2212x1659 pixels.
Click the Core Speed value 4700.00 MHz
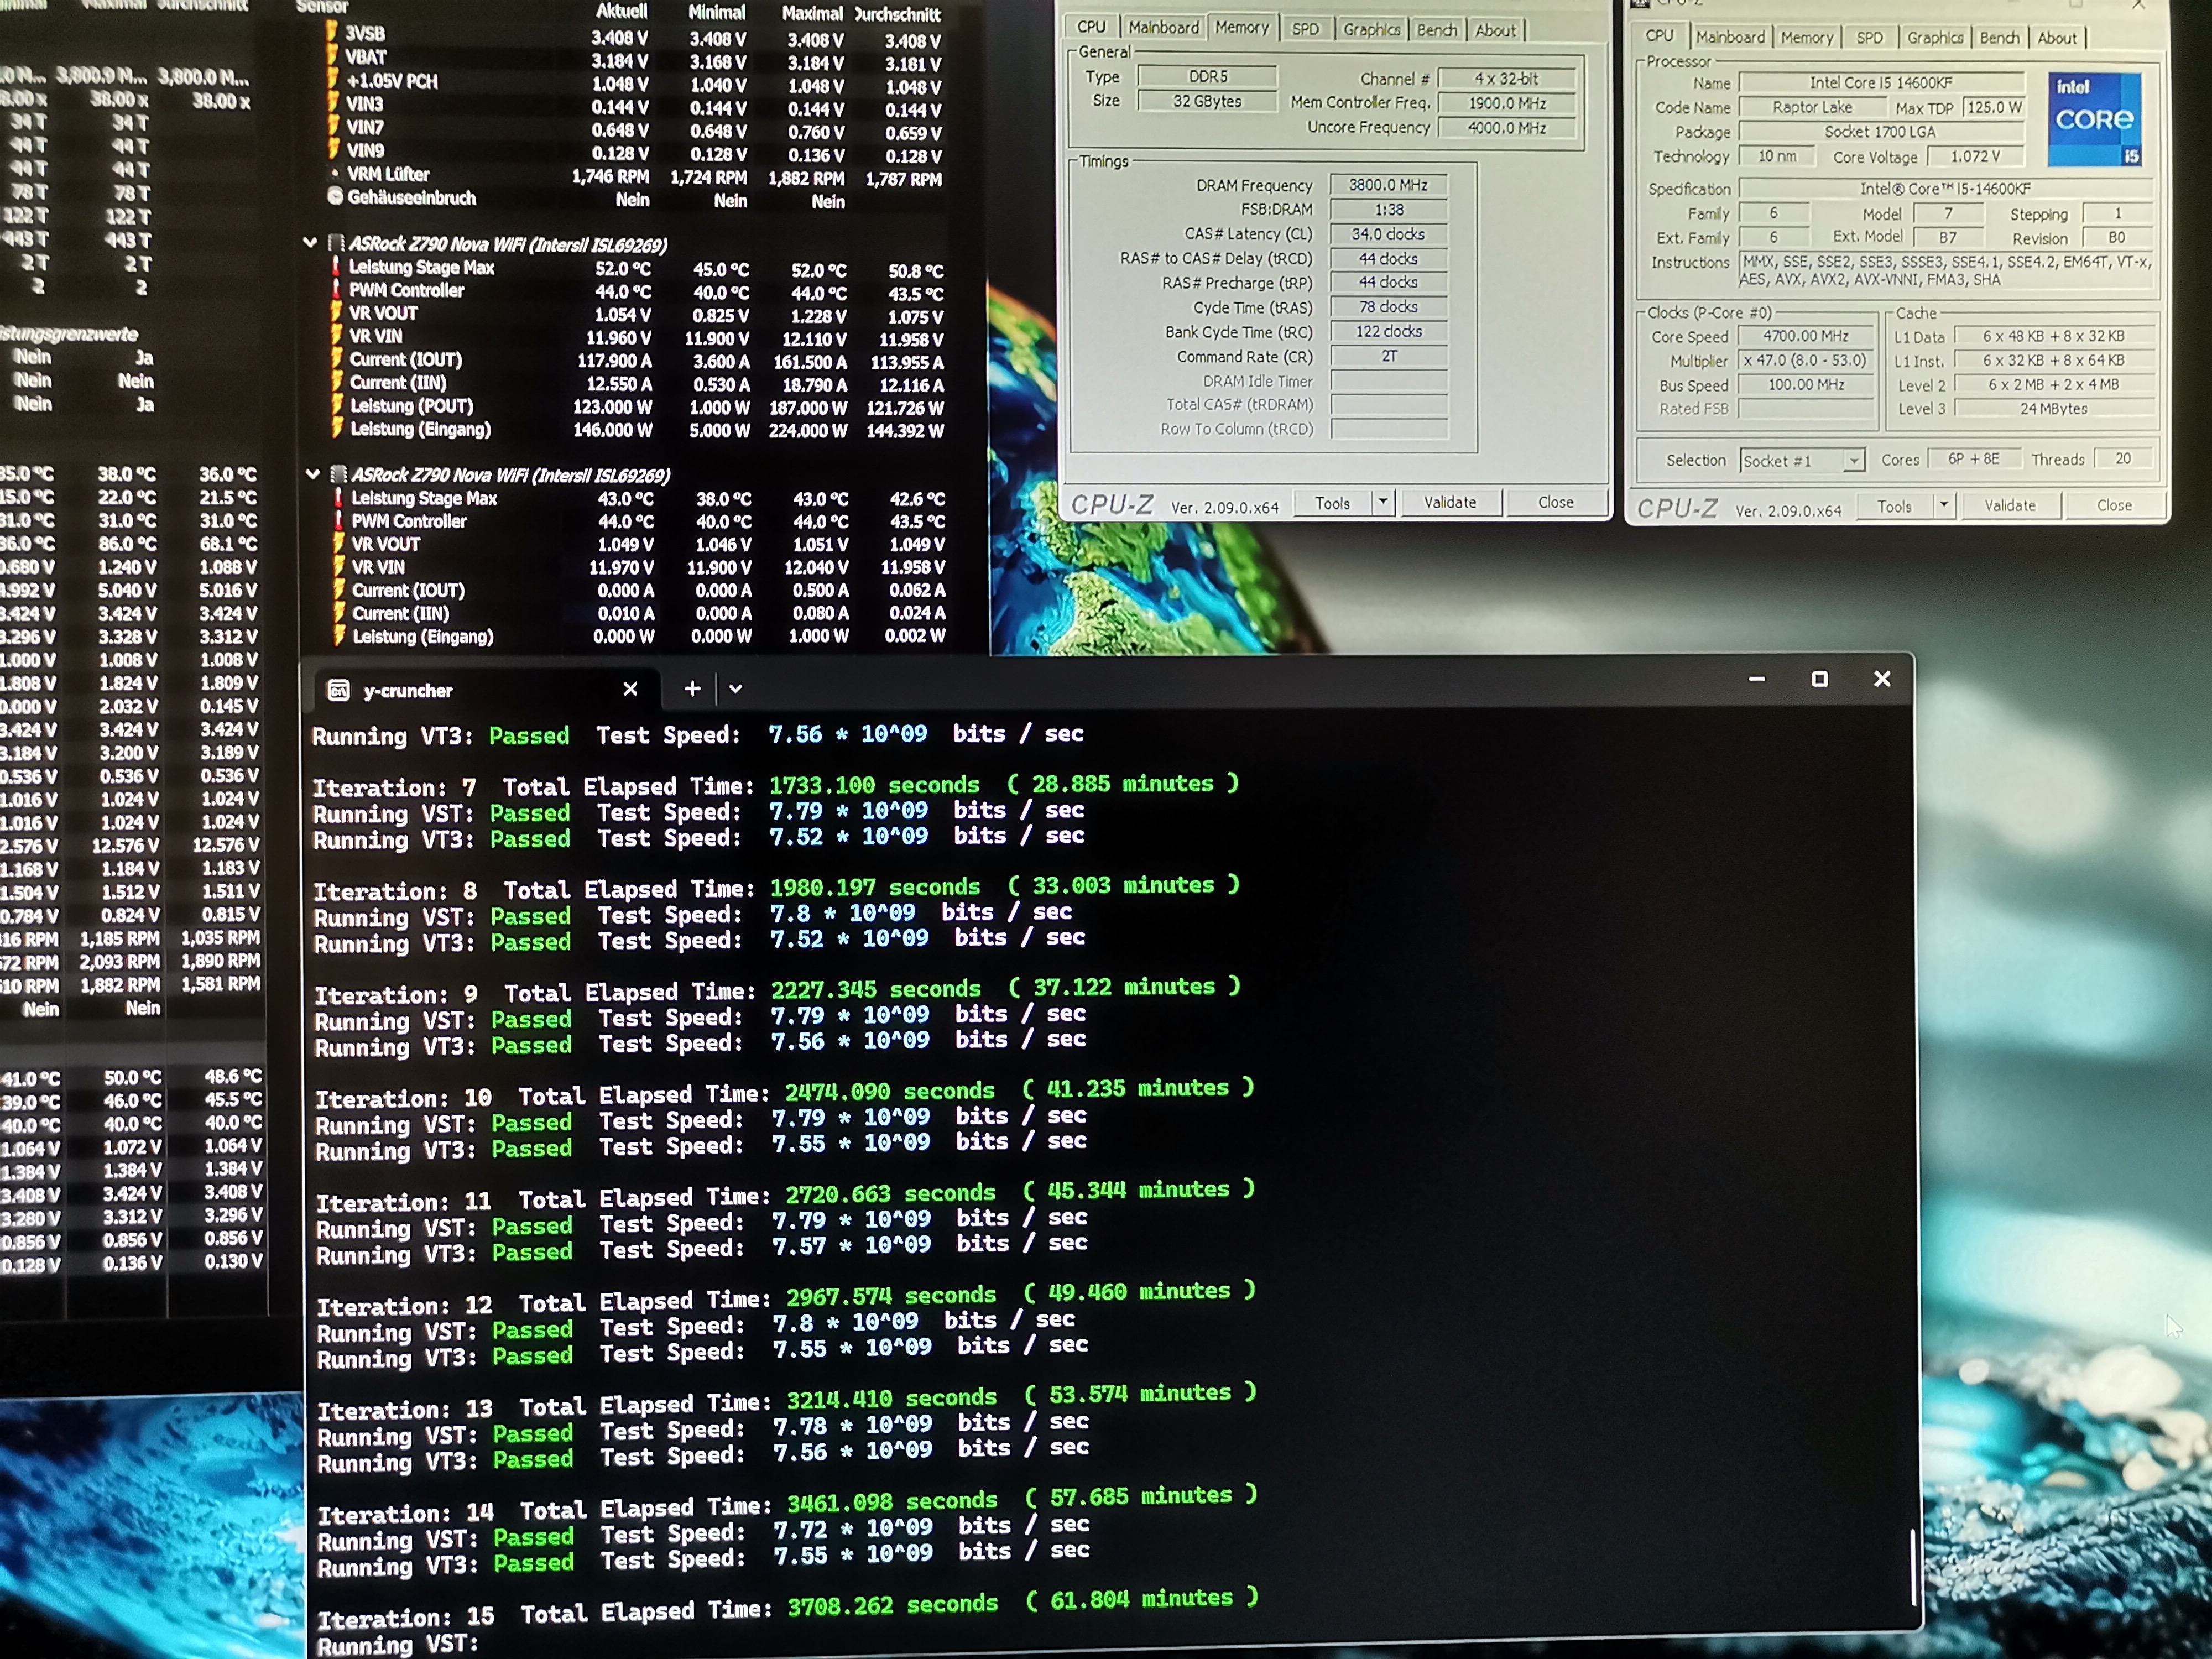(x=1805, y=336)
